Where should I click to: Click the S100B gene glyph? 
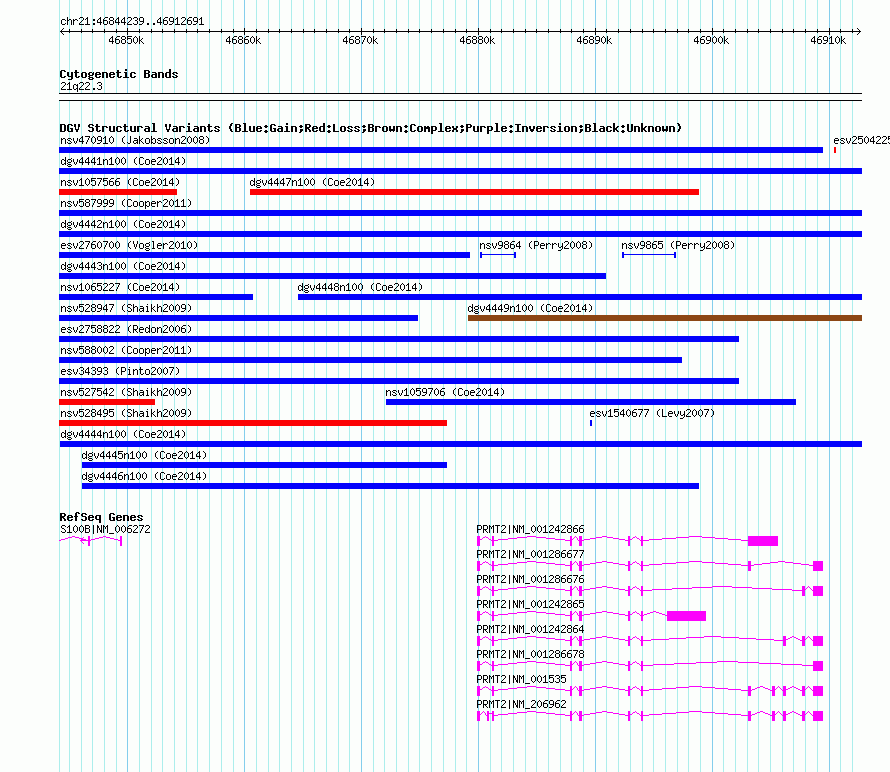point(91,541)
